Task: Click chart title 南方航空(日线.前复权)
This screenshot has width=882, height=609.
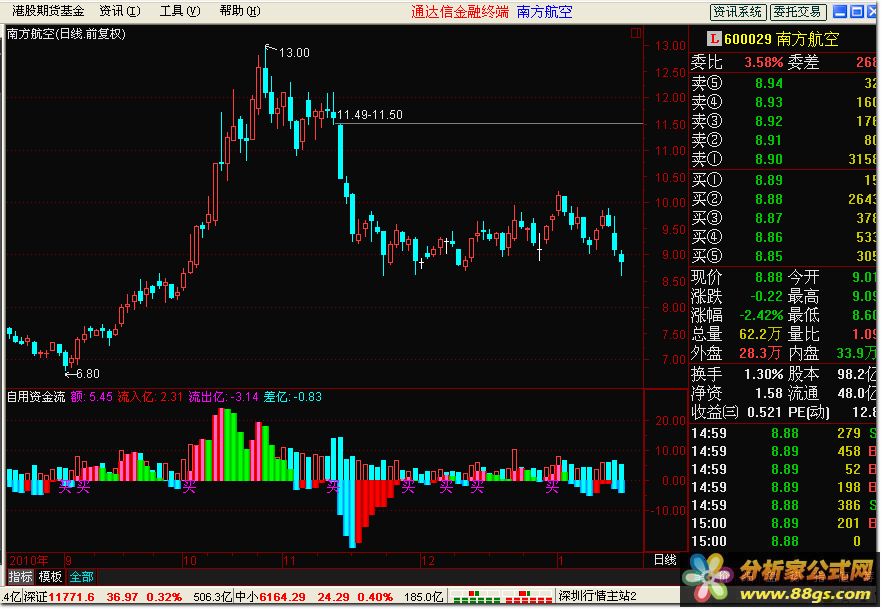Action: (x=66, y=34)
